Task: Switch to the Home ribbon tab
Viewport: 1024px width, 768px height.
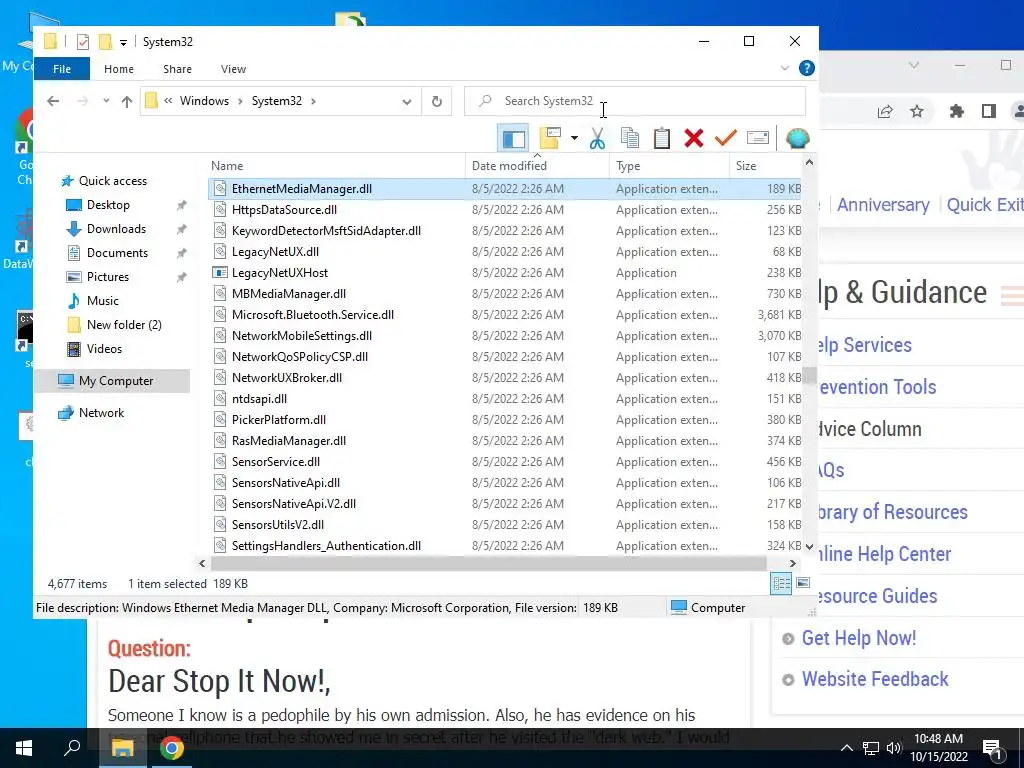Action: coord(119,69)
